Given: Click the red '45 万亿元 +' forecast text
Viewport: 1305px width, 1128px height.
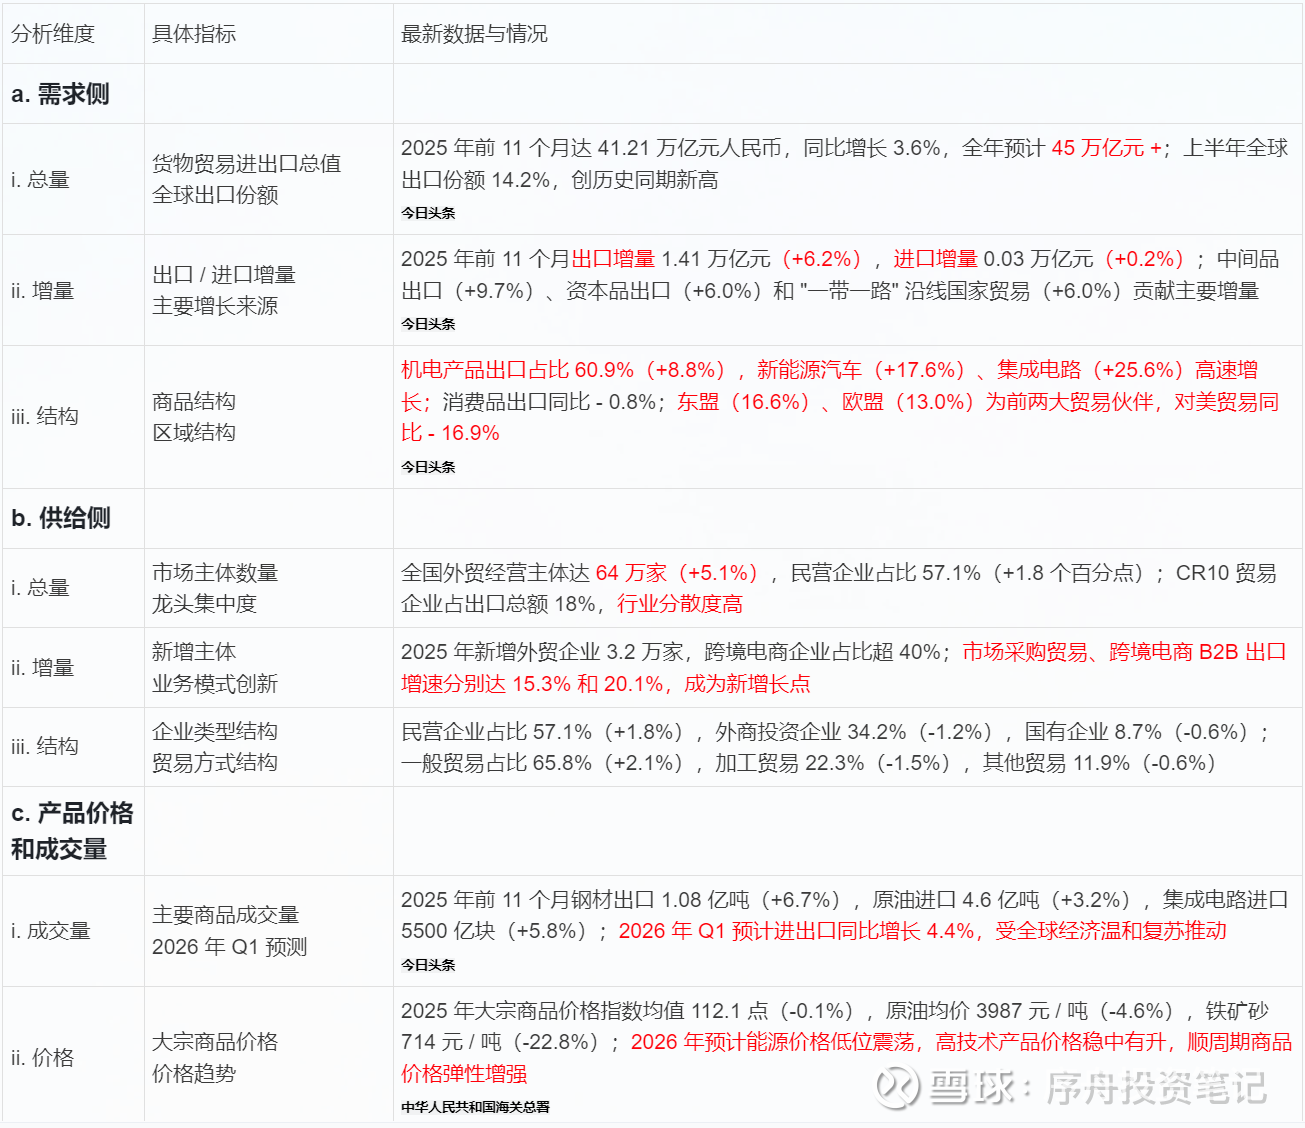Looking at the screenshot, I should (1106, 148).
